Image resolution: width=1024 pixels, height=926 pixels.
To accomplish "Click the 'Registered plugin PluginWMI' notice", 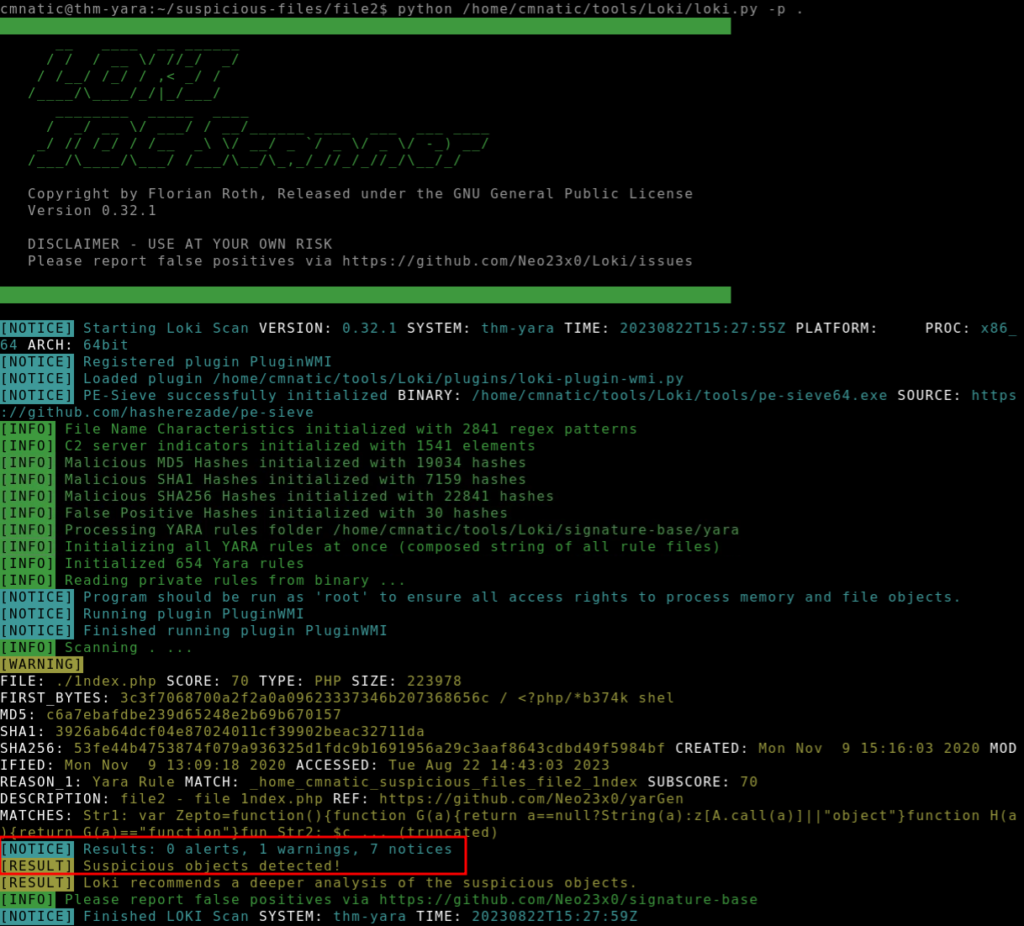I will point(207,361).
